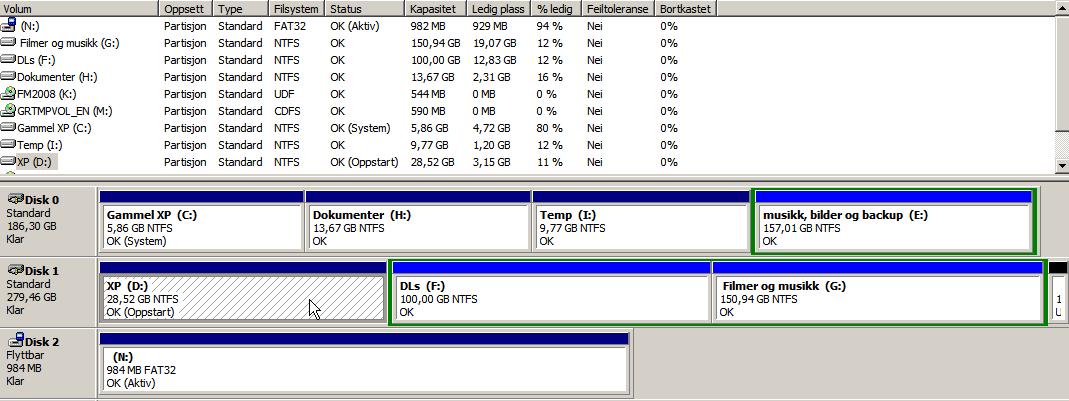
Task: Click the GRTMPVOL_EN (M:) disc icon
Action: point(8,110)
